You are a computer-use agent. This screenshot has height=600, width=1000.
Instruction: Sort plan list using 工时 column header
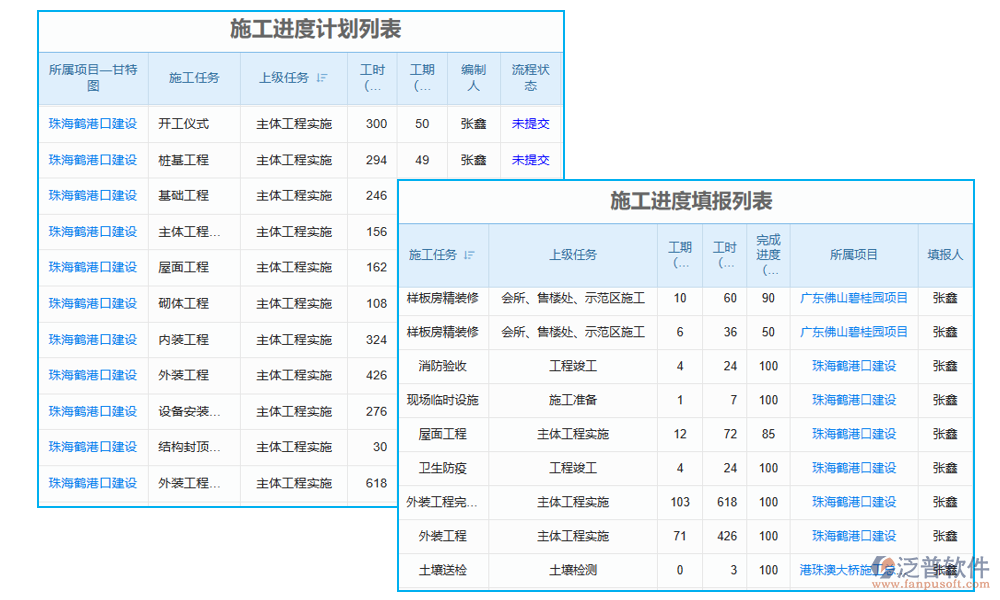click(x=373, y=77)
